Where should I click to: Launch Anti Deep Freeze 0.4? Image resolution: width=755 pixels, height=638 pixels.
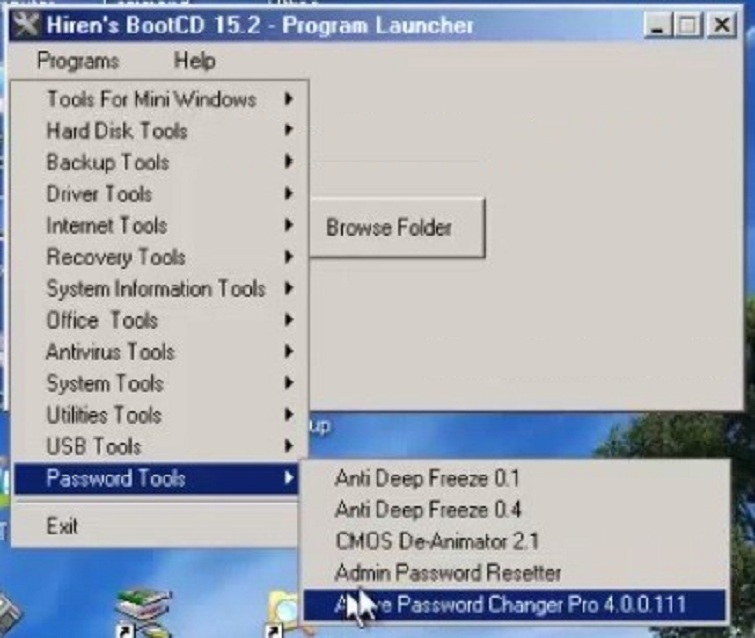[428, 510]
